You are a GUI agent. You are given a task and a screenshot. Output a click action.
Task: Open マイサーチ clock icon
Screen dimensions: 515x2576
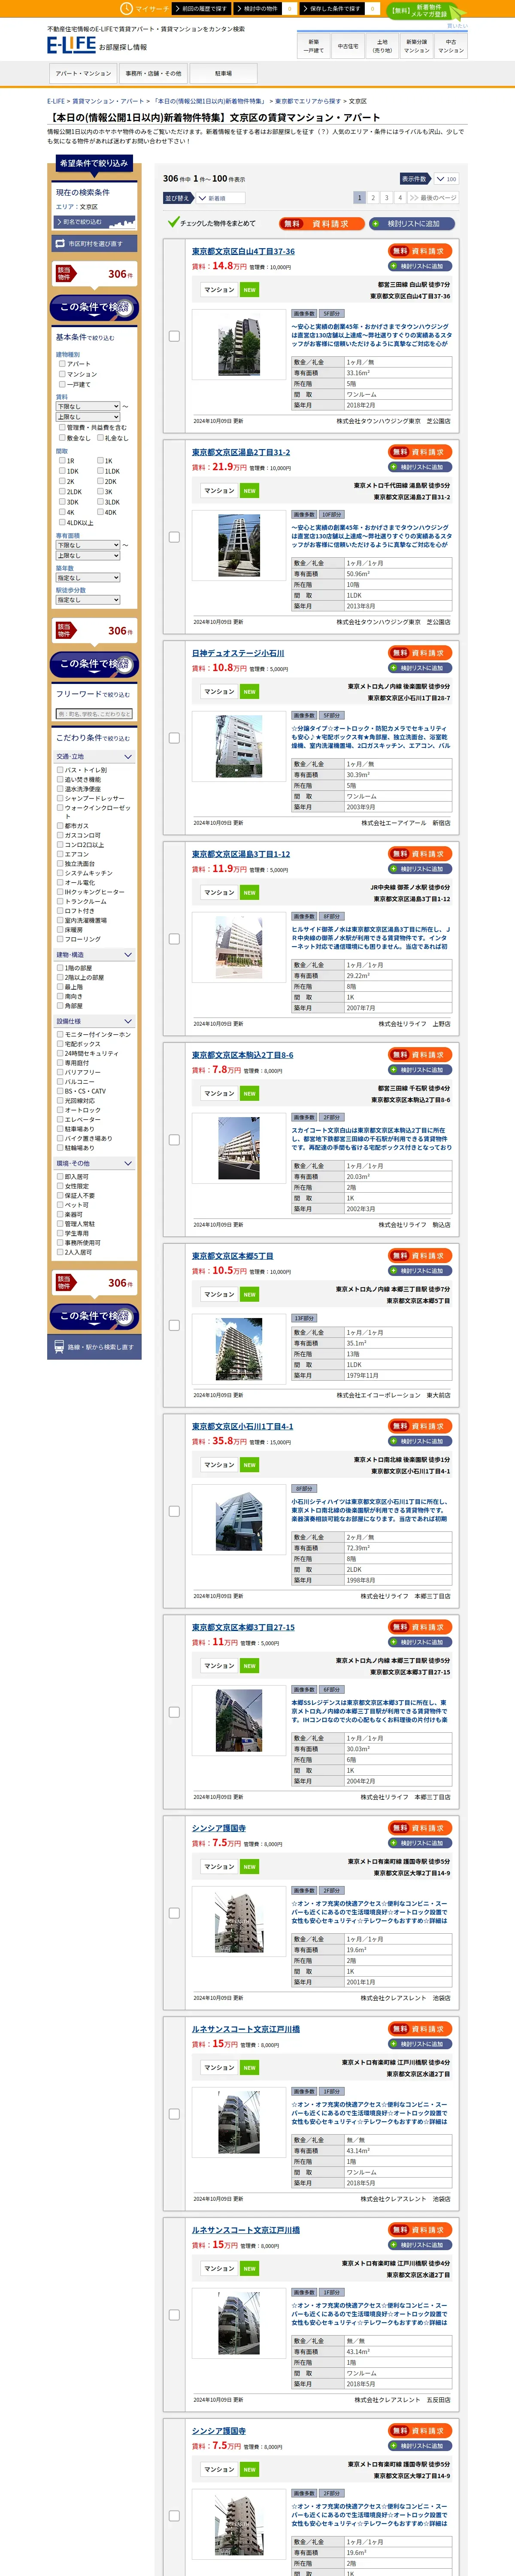point(126,8)
